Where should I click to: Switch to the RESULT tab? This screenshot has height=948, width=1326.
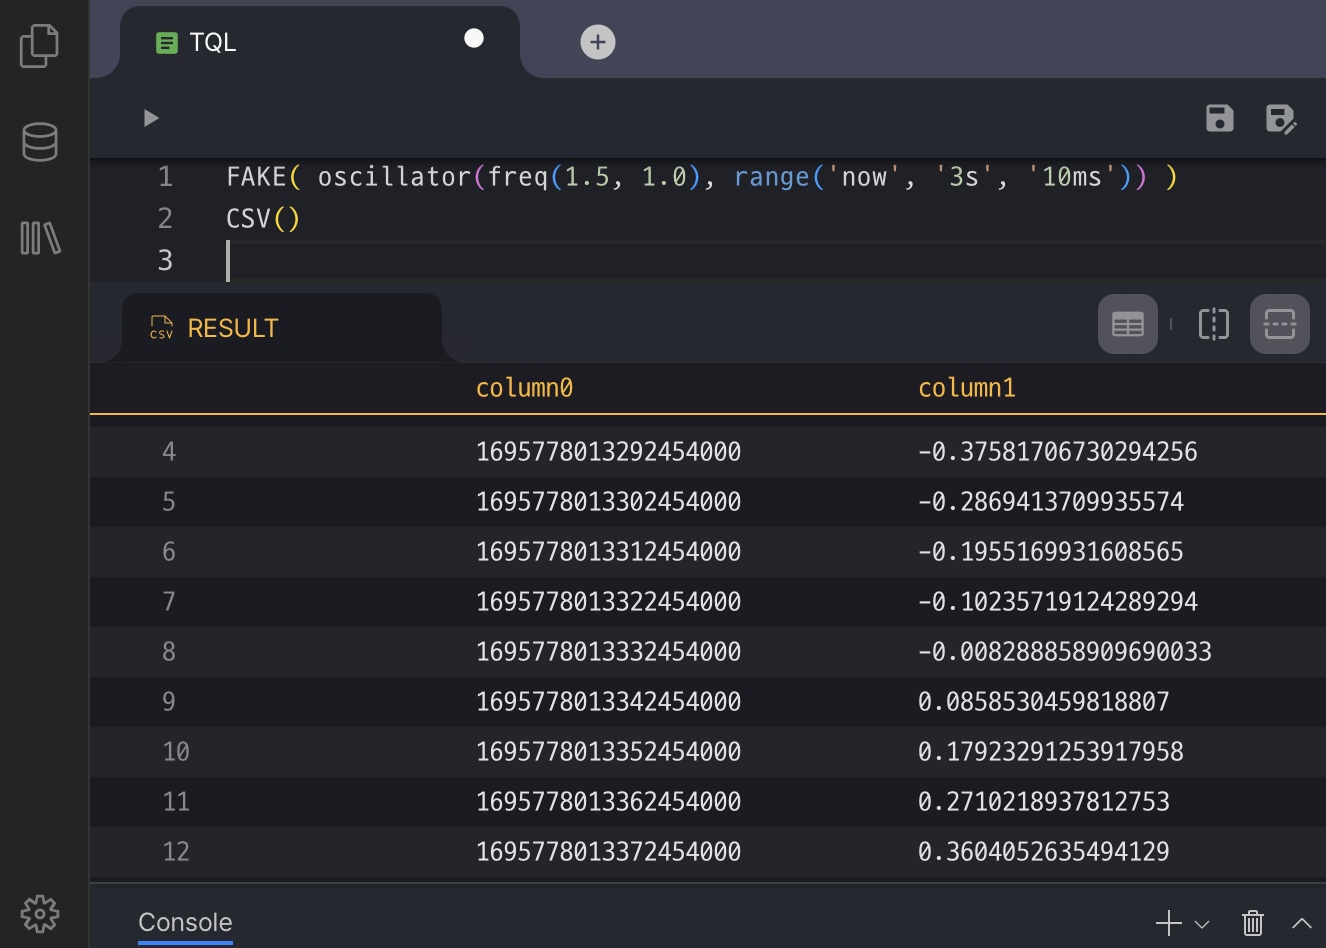click(x=232, y=328)
